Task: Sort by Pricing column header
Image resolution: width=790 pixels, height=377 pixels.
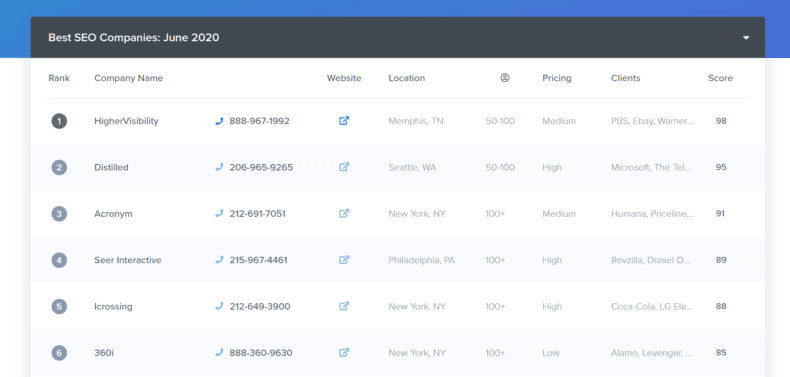Action: 557,78
